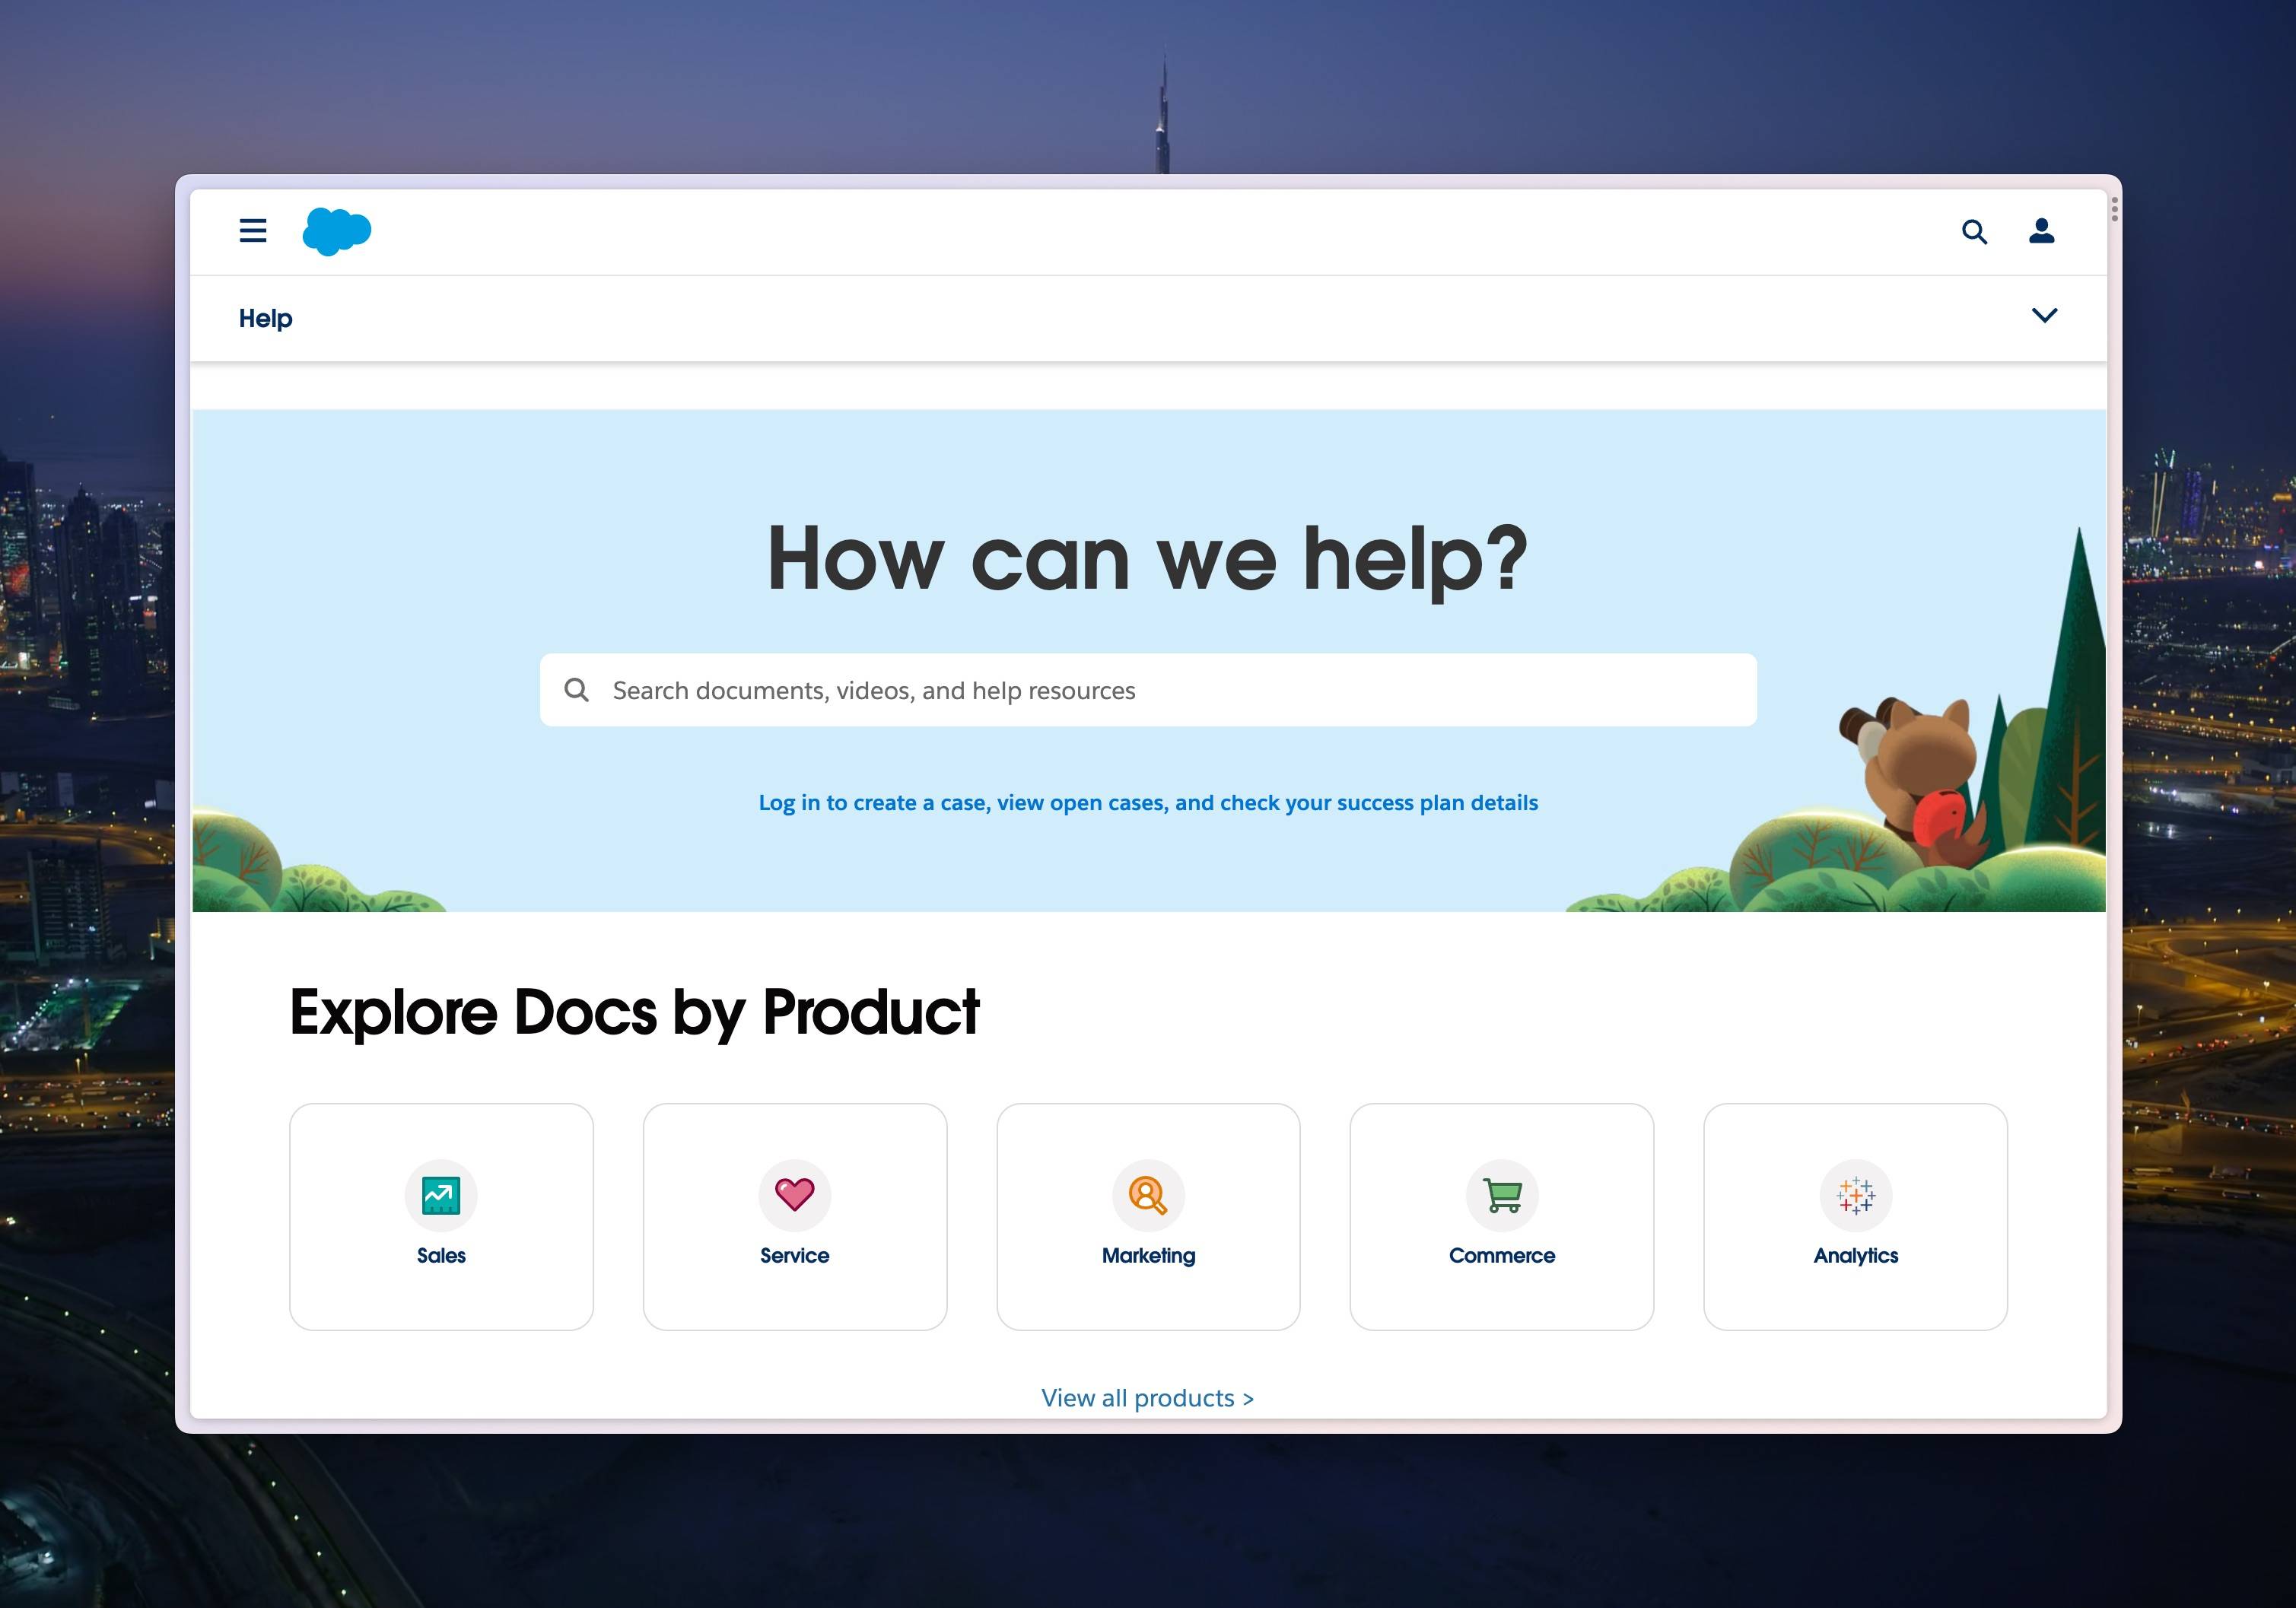
Task: Click the Analytics grid icon
Action: tap(1855, 1195)
